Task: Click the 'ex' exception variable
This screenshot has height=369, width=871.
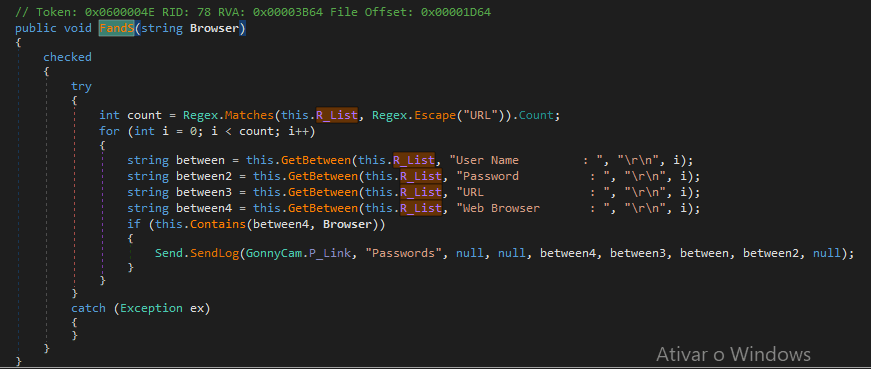Action: [x=197, y=307]
